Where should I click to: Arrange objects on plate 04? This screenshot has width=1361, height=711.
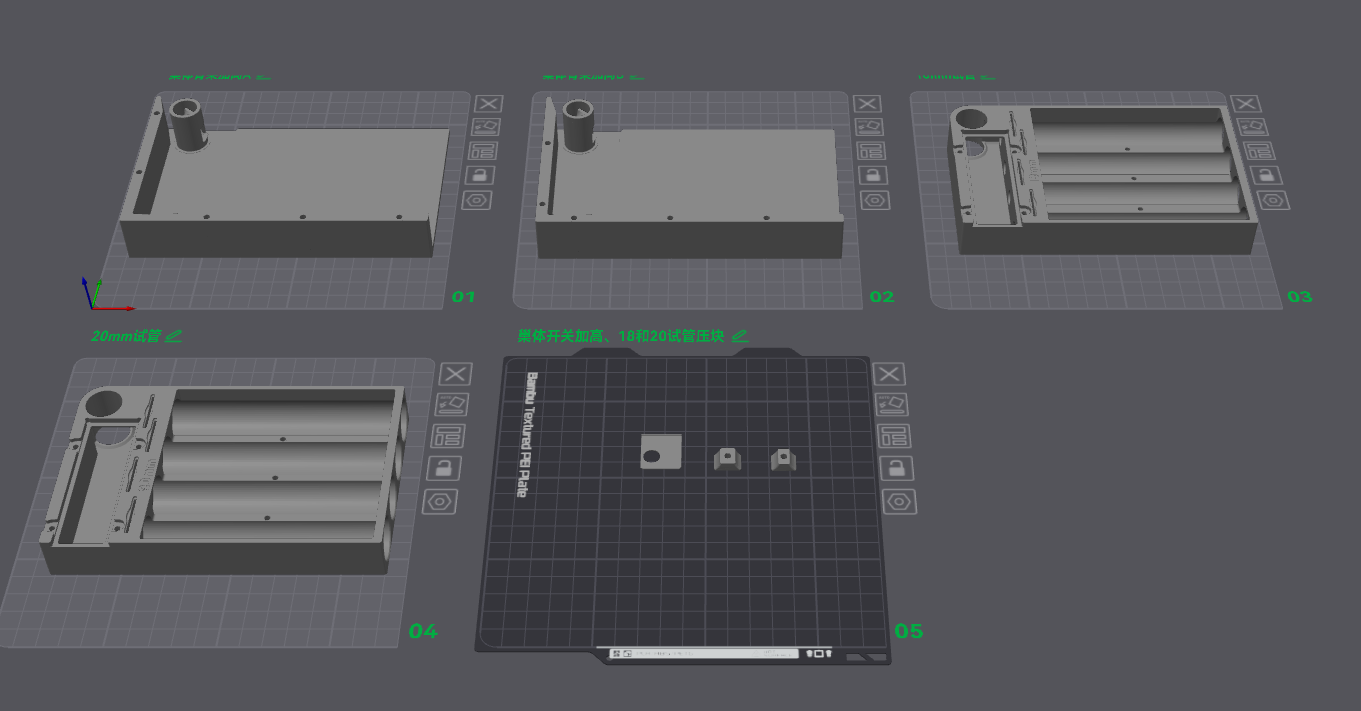tap(447, 436)
